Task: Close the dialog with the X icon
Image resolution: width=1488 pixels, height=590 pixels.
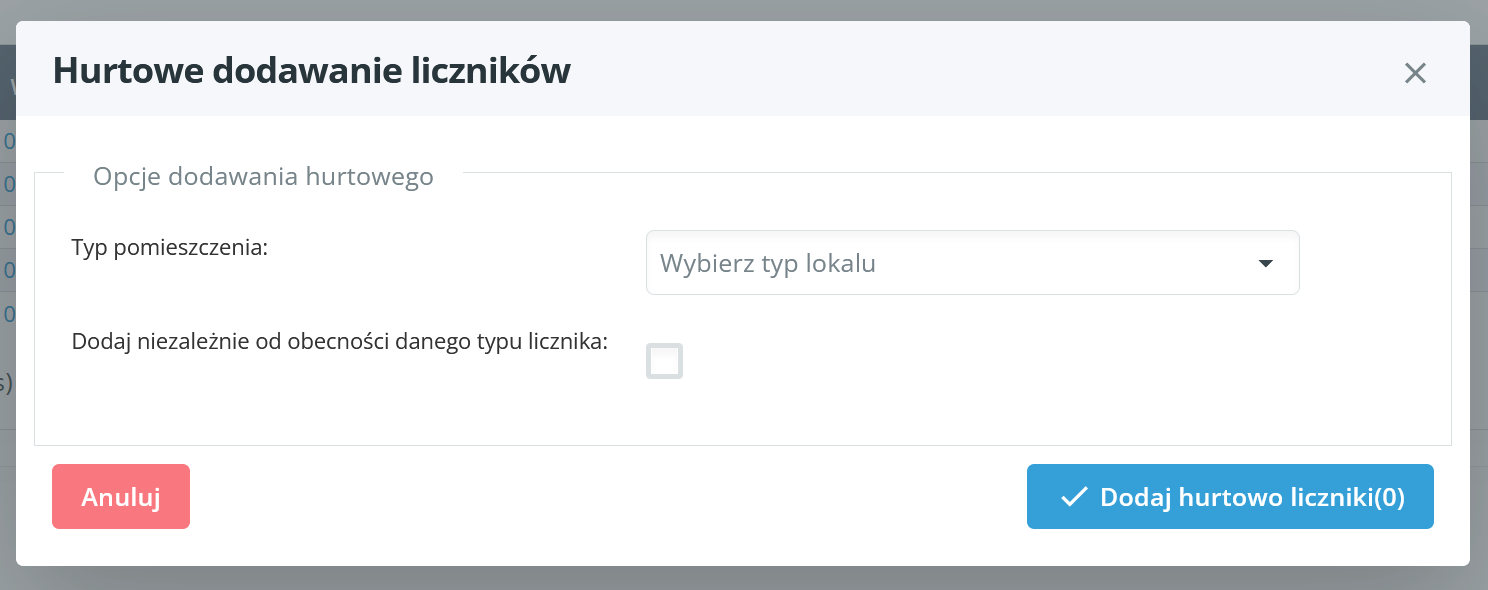Action: (x=1415, y=73)
